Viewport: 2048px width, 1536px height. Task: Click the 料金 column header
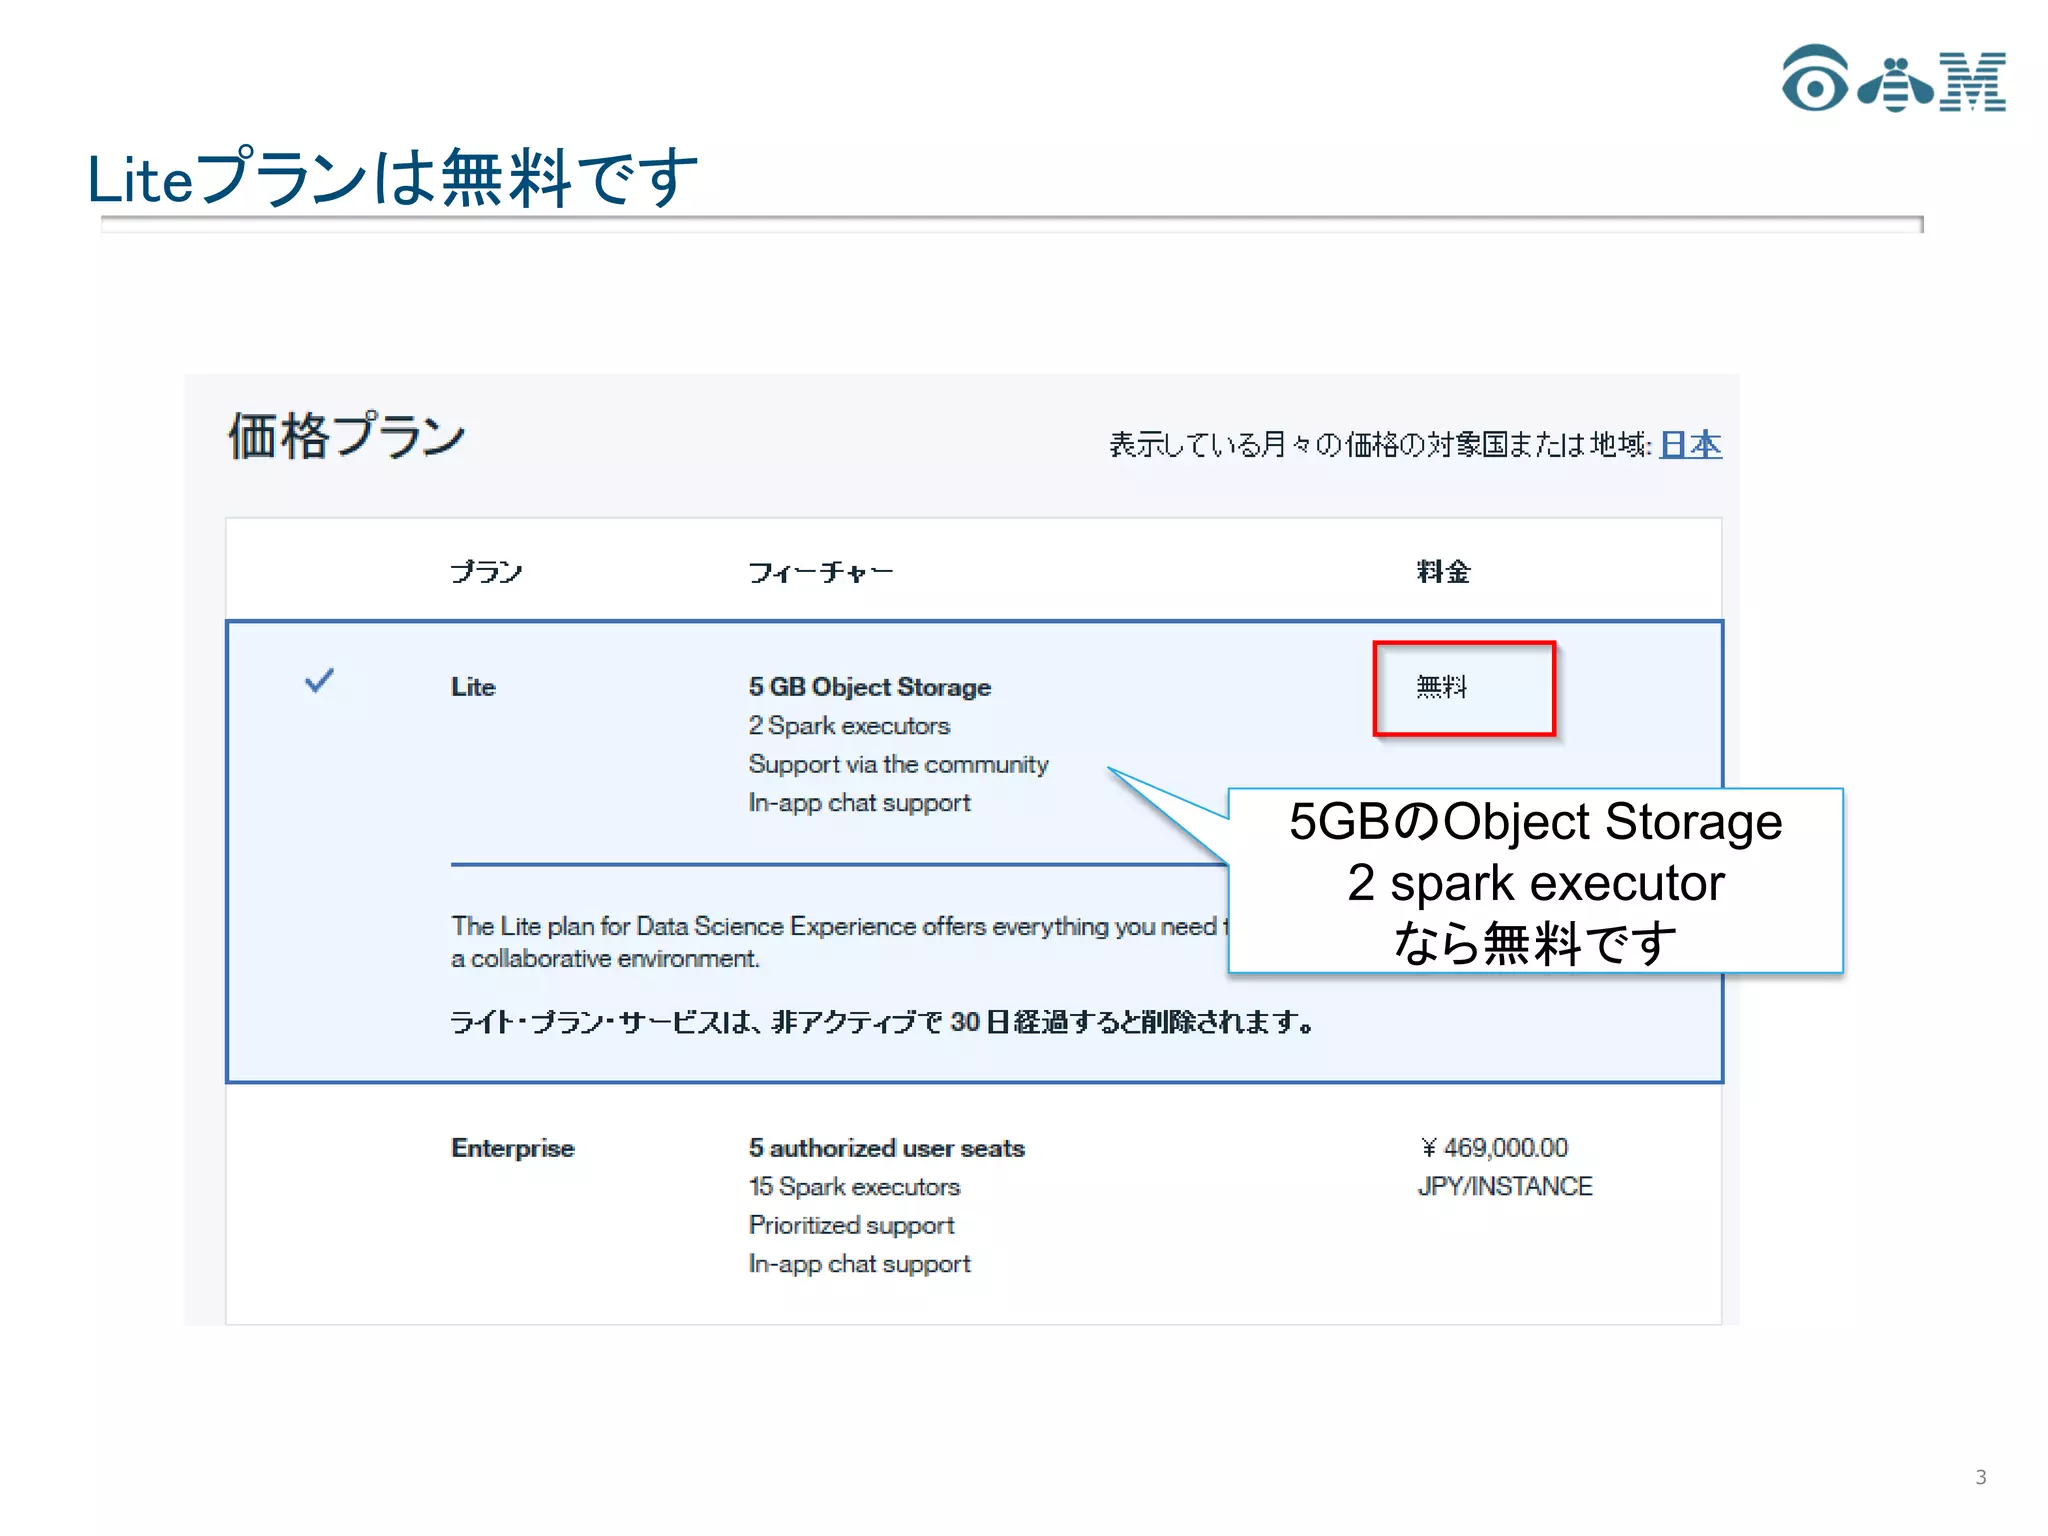[x=1443, y=572]
